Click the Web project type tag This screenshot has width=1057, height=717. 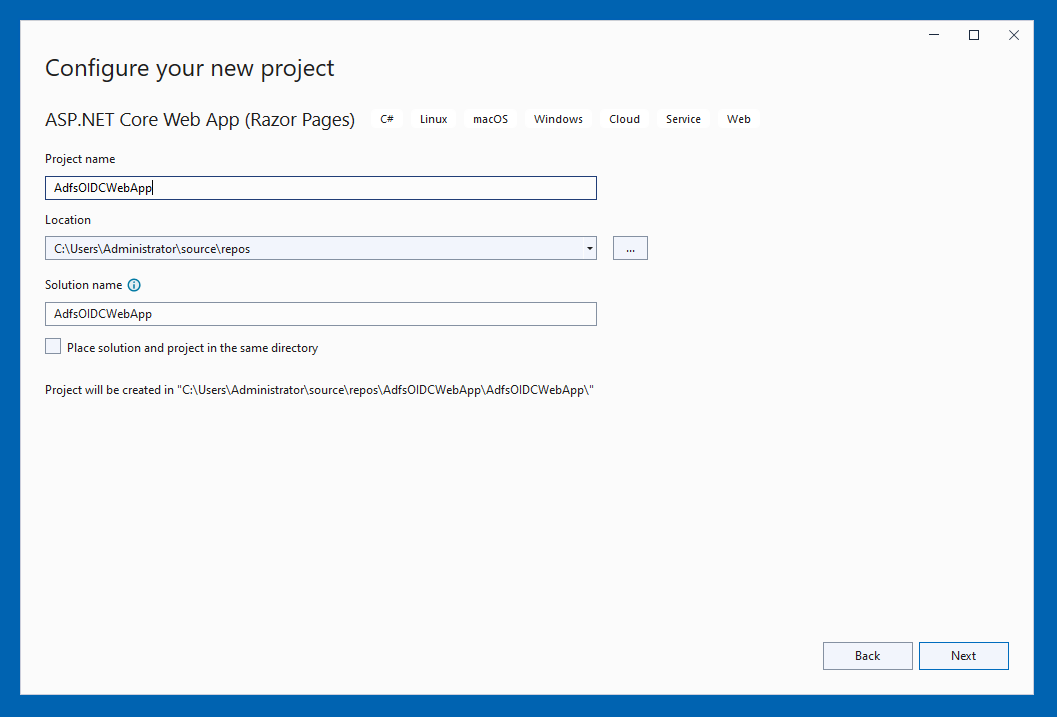(x=738, y=118)
